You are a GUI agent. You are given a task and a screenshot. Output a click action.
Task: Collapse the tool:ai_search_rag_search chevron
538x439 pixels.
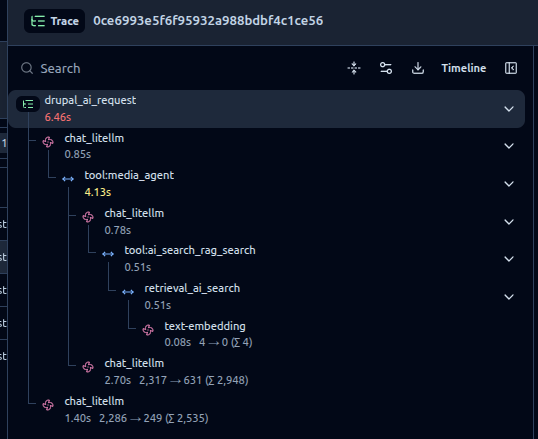pos(509,259)
